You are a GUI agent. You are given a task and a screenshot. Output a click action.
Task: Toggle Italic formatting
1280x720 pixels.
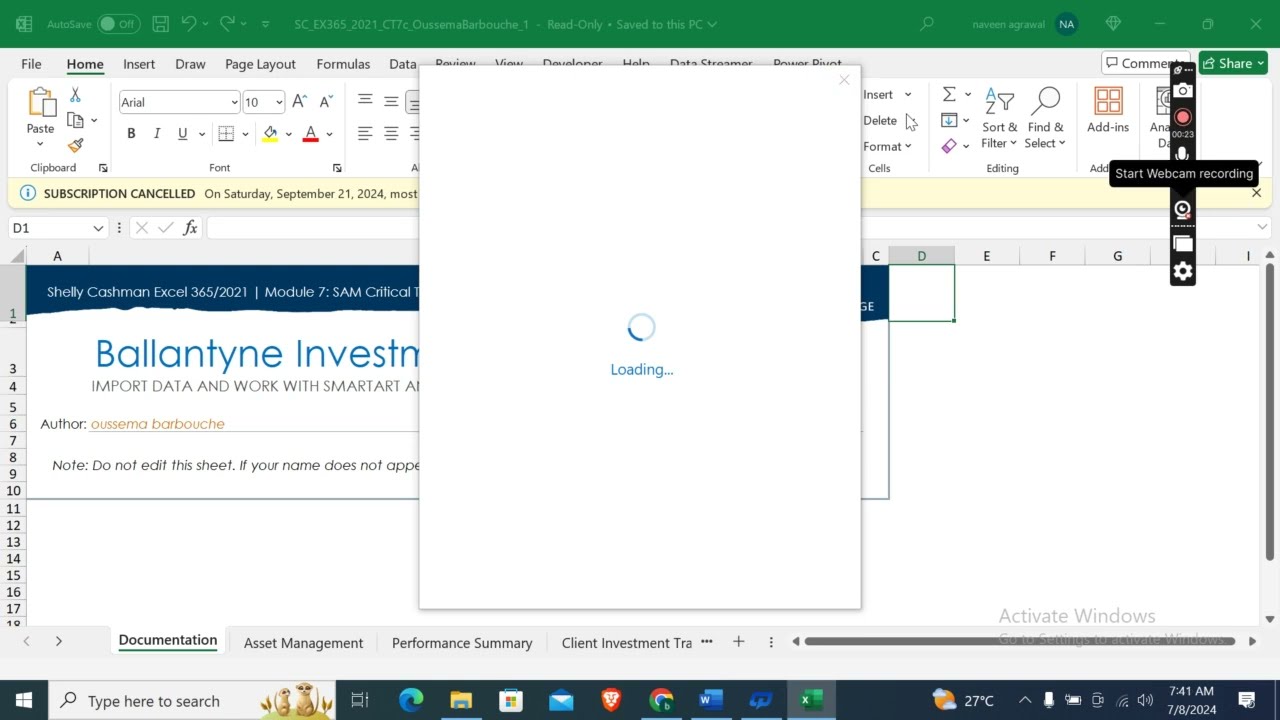(157, 134)
